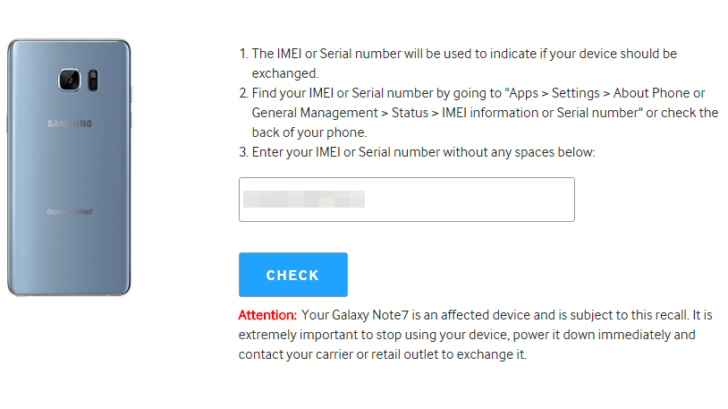The image size is (728, 409).
Task: Click the Galaxy Note7 phone image
Action: (x=68, y=166)
